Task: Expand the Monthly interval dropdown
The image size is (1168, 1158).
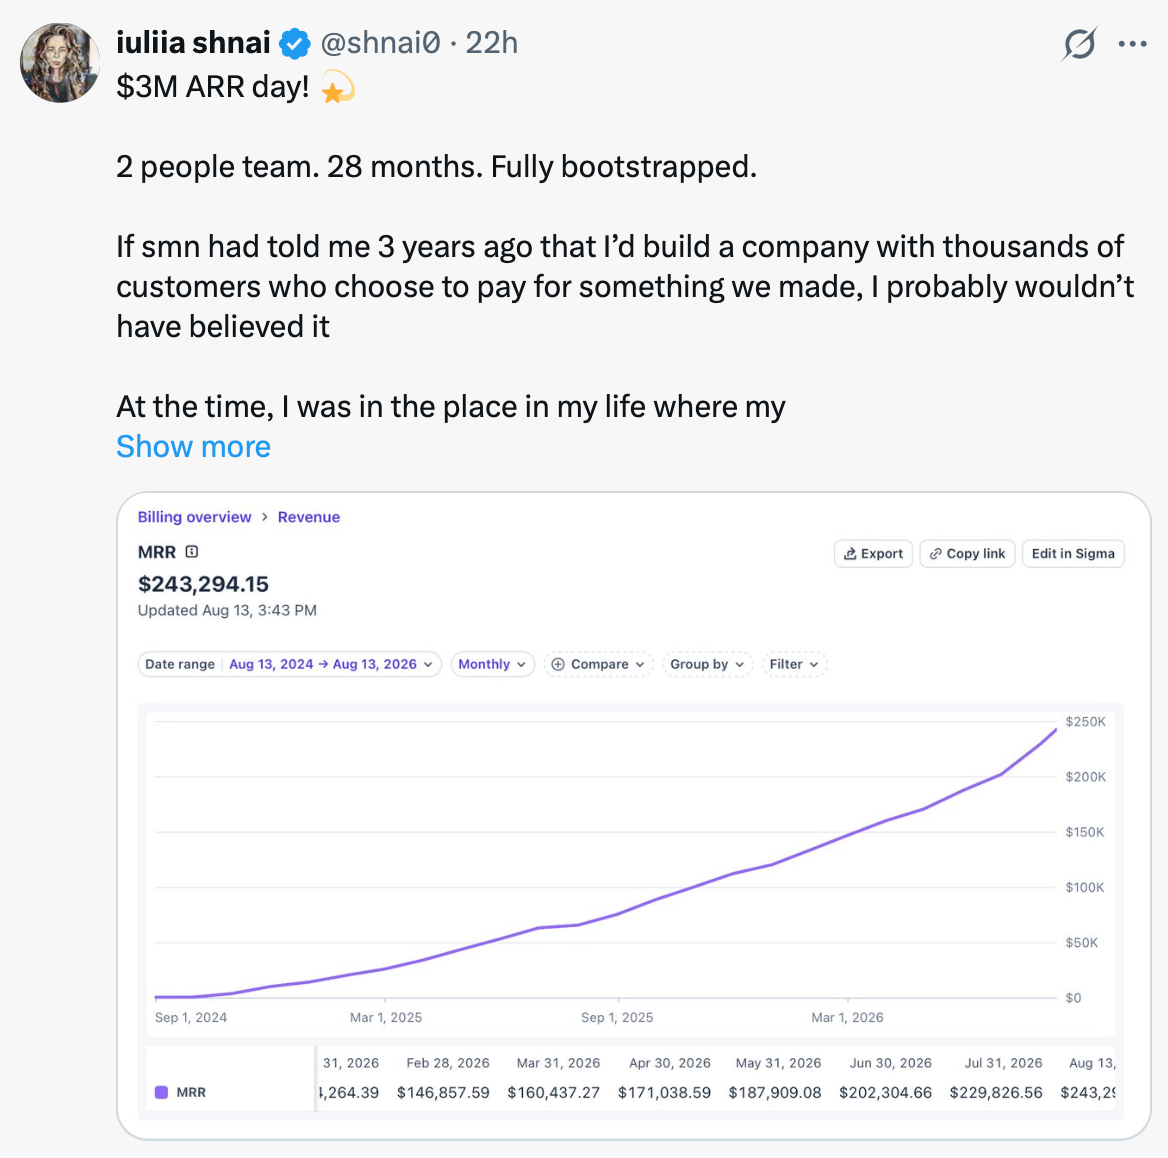Action: click(492, 664)
